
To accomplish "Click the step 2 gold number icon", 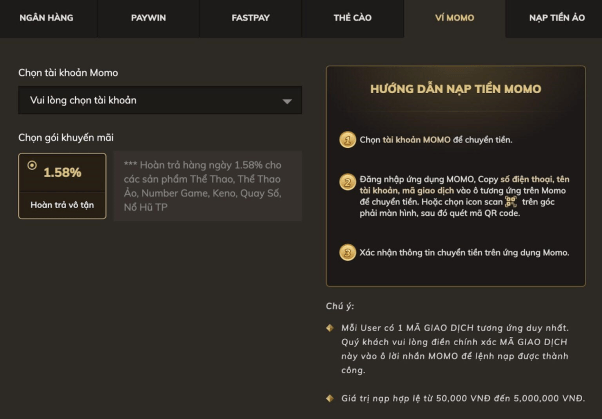I will [x=347, y=182].
